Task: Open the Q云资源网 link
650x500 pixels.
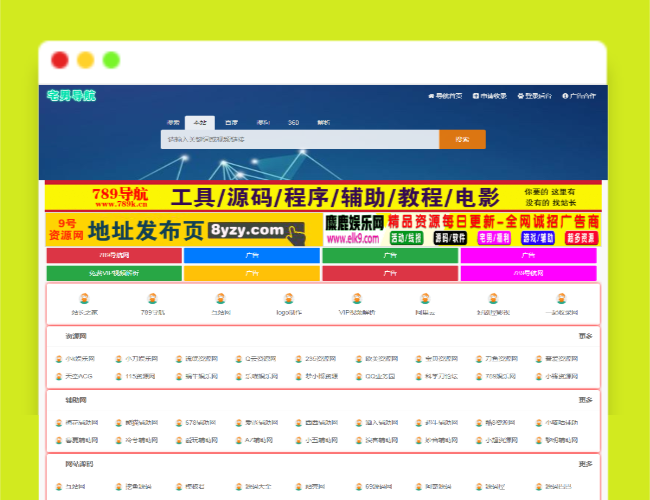Action: point(261,359)
